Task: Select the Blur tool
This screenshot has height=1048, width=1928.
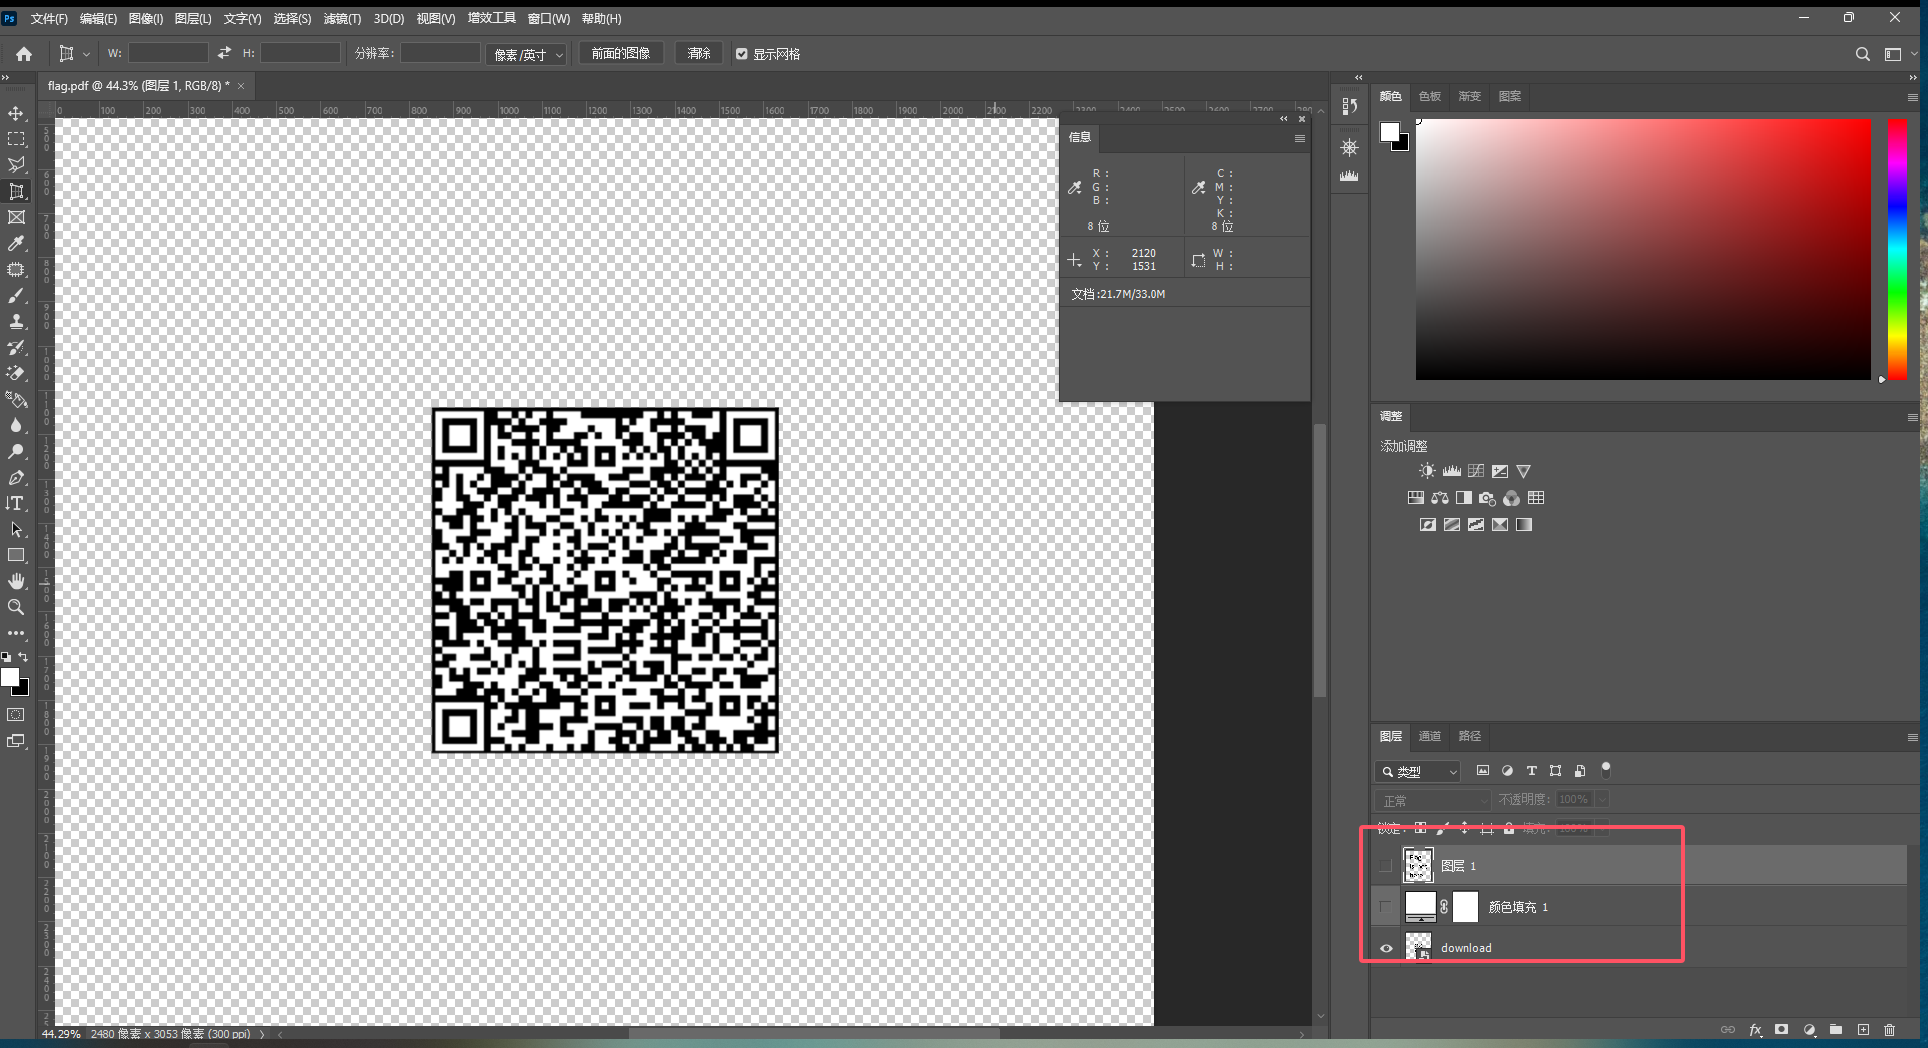Action: coord(16,425)
